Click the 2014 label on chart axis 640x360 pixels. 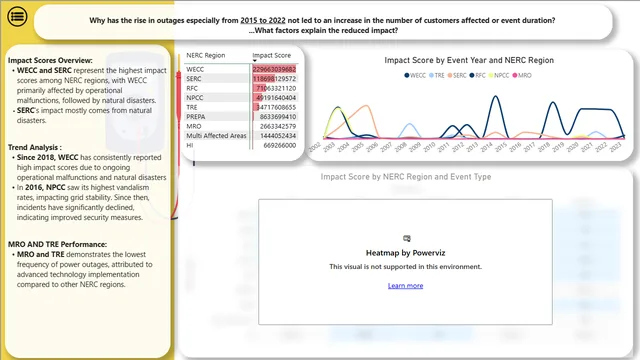pos(486,147)
